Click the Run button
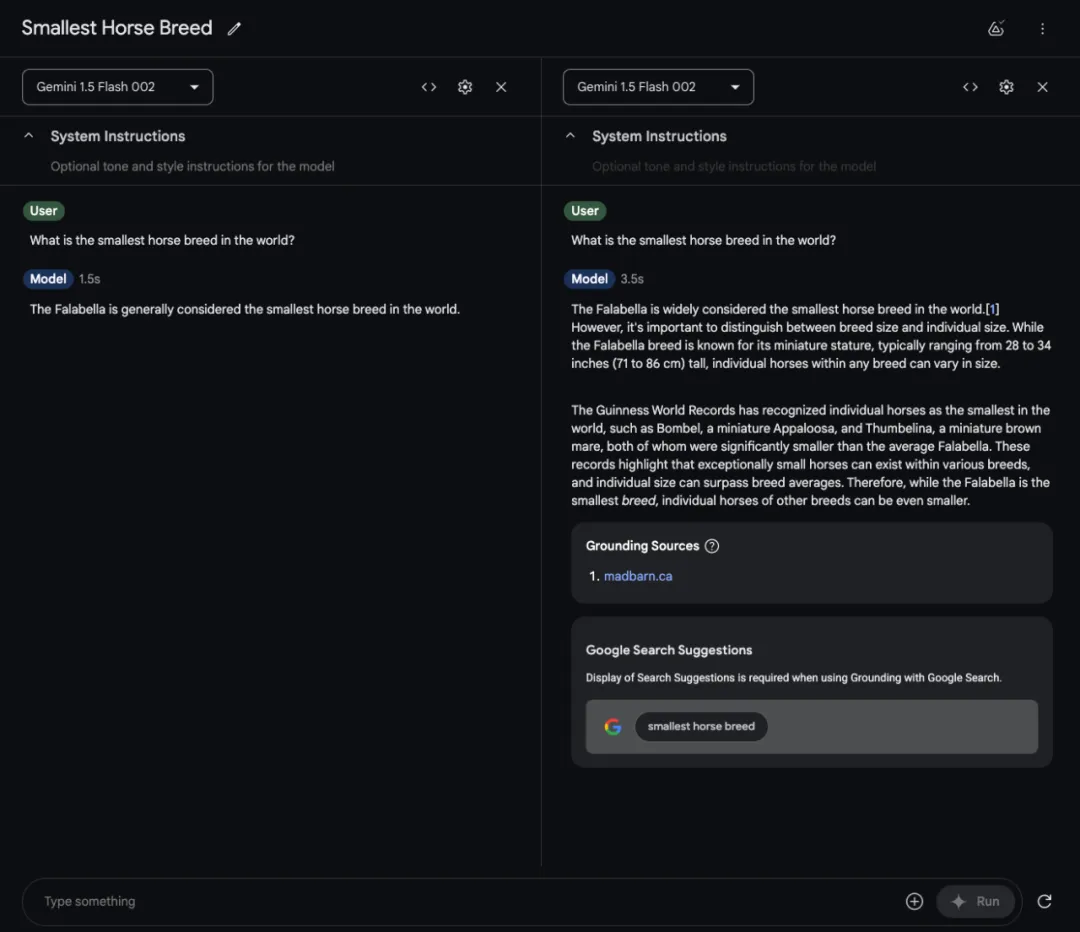This screenshot has width=1080, height=932. (975, 901)
